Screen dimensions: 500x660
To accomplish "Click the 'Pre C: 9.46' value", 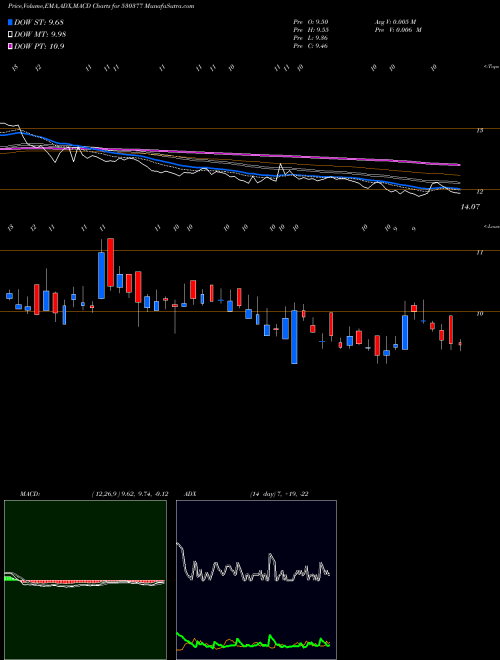I will (311, 46).
